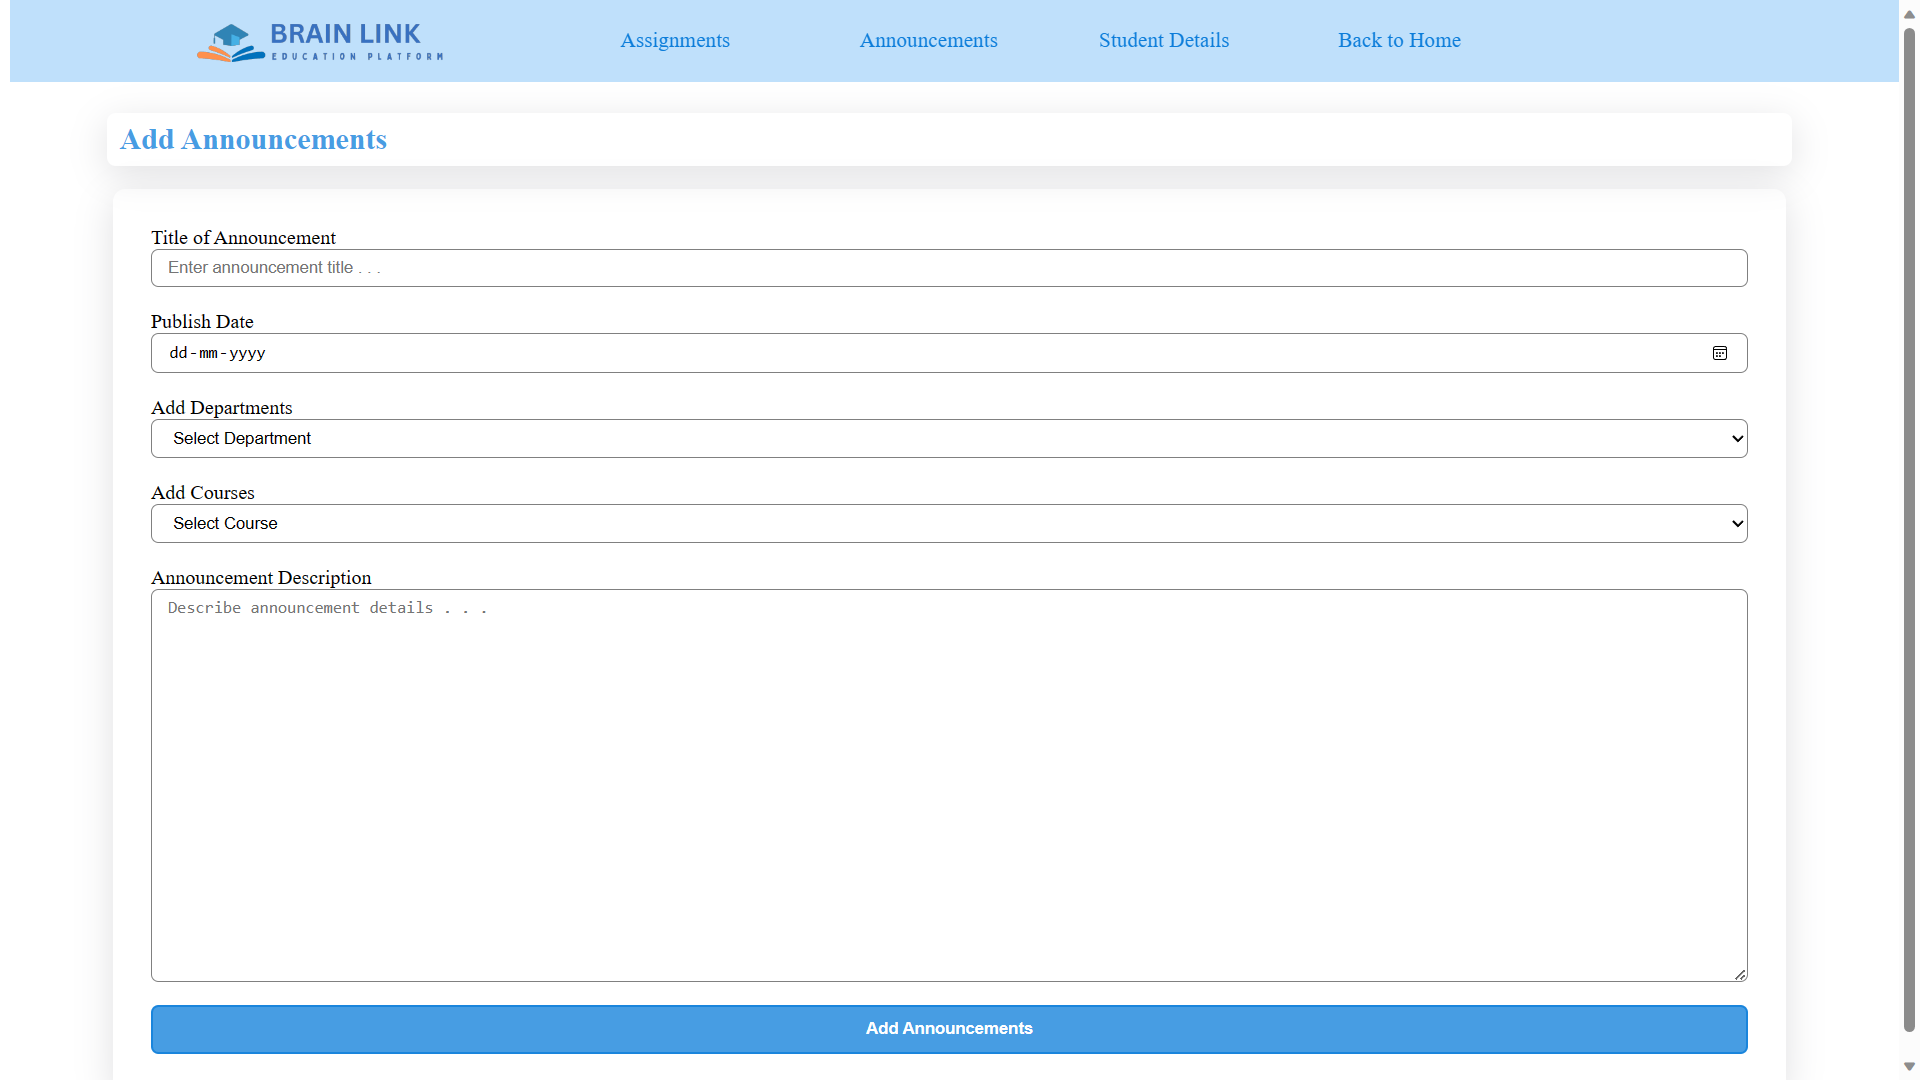This screenshot has height=1080, width=1920.
Task: Click the Add Announcements page heading
Action: [253, 140]
